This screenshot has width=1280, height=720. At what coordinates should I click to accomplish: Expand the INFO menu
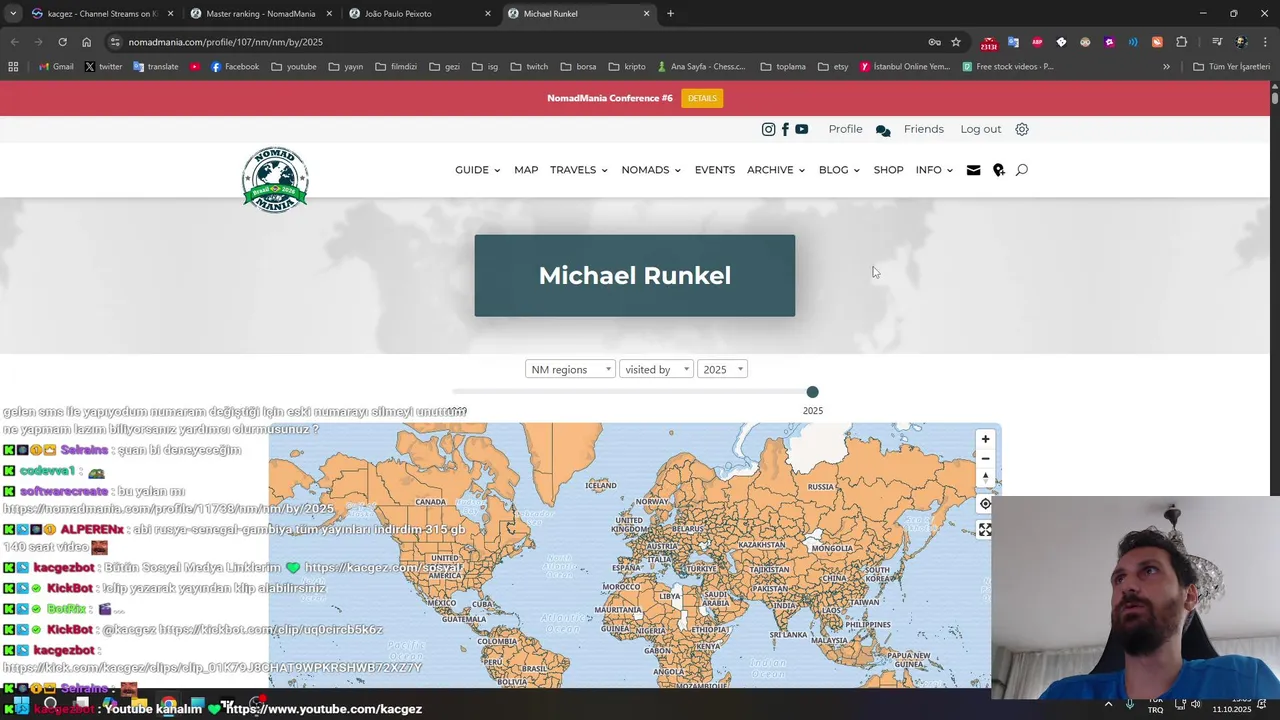pos(934,170)
